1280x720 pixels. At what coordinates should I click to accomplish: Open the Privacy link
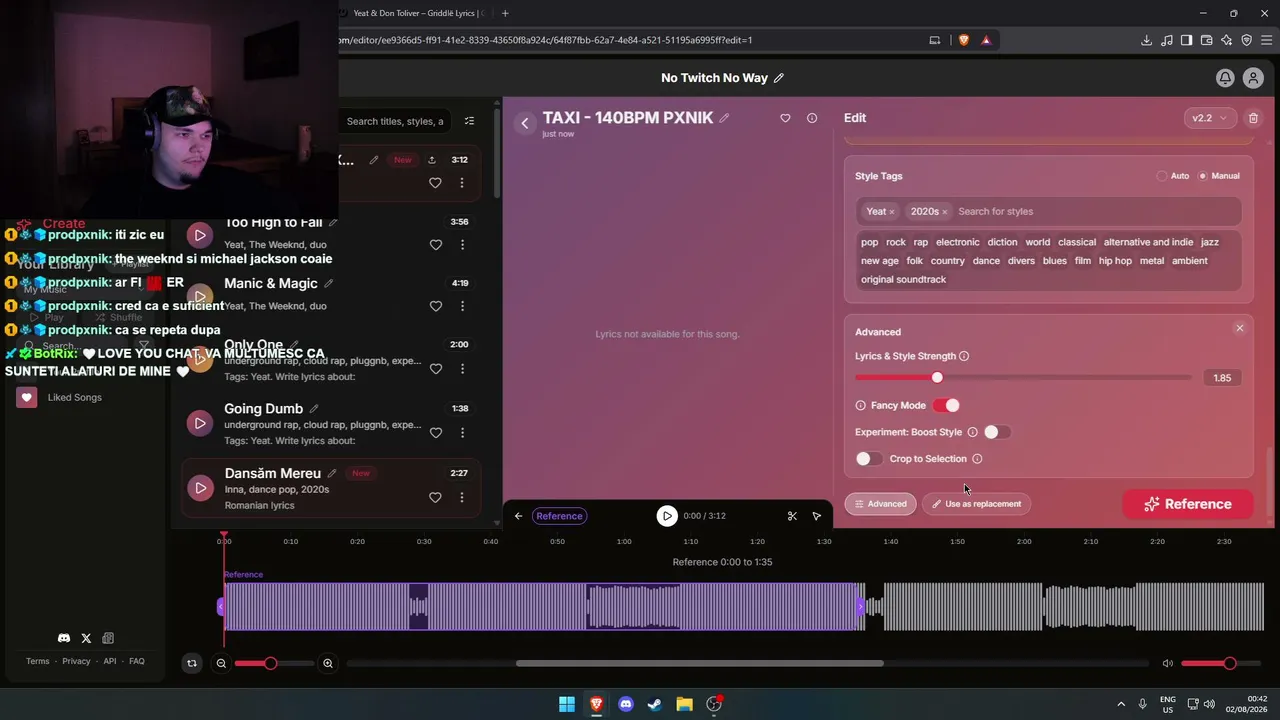coord(76,661)
